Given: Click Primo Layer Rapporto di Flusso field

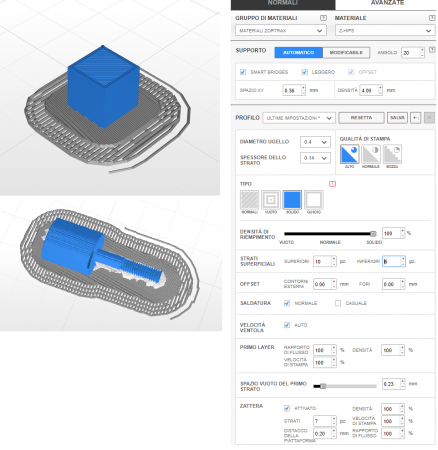Looking at the screenshot, I should point(322,350).
